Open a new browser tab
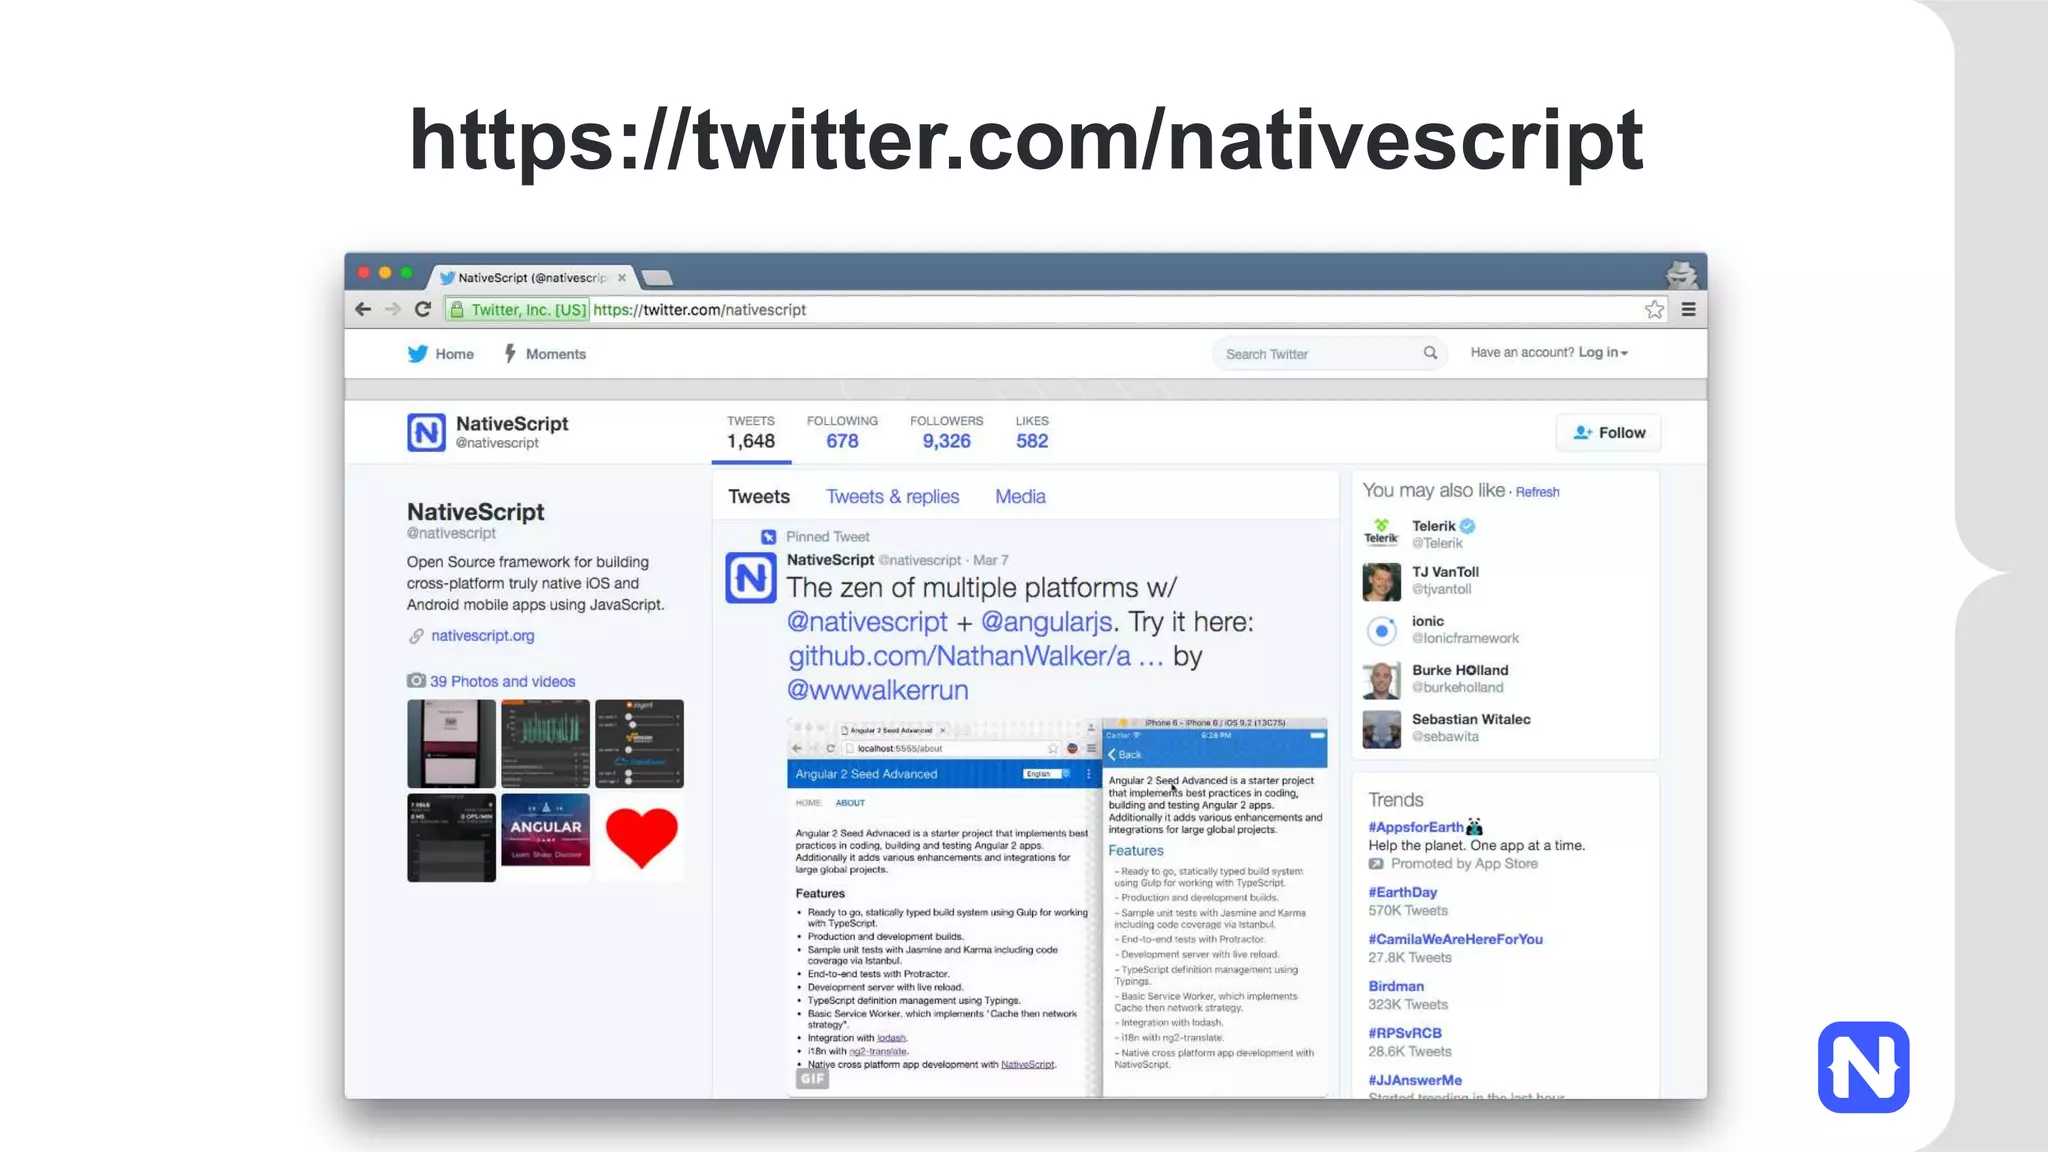The image size is (2048, 1152). click(x=657, y=278)
